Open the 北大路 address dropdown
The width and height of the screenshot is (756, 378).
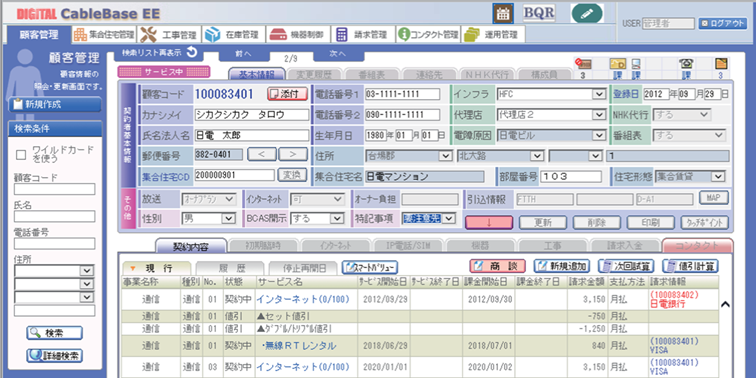tap(538, 156)
